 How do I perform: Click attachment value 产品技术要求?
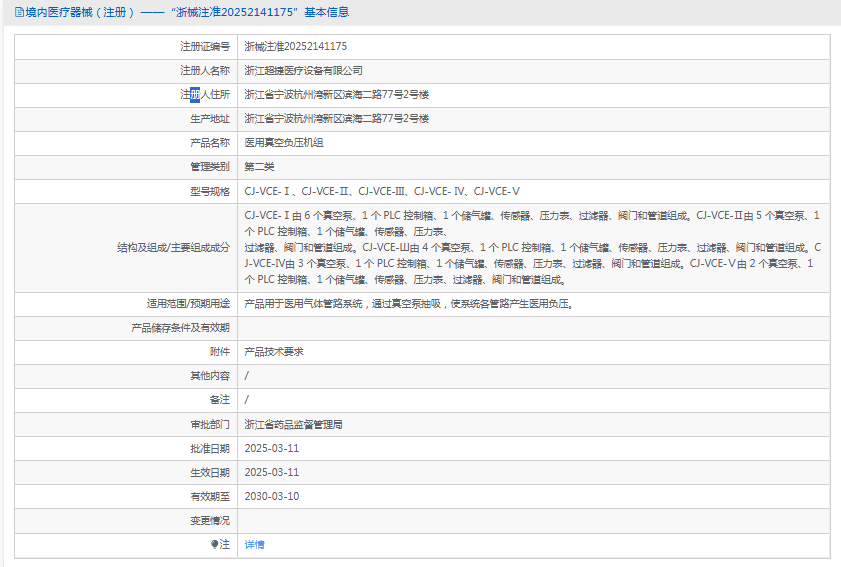[274, 352]
